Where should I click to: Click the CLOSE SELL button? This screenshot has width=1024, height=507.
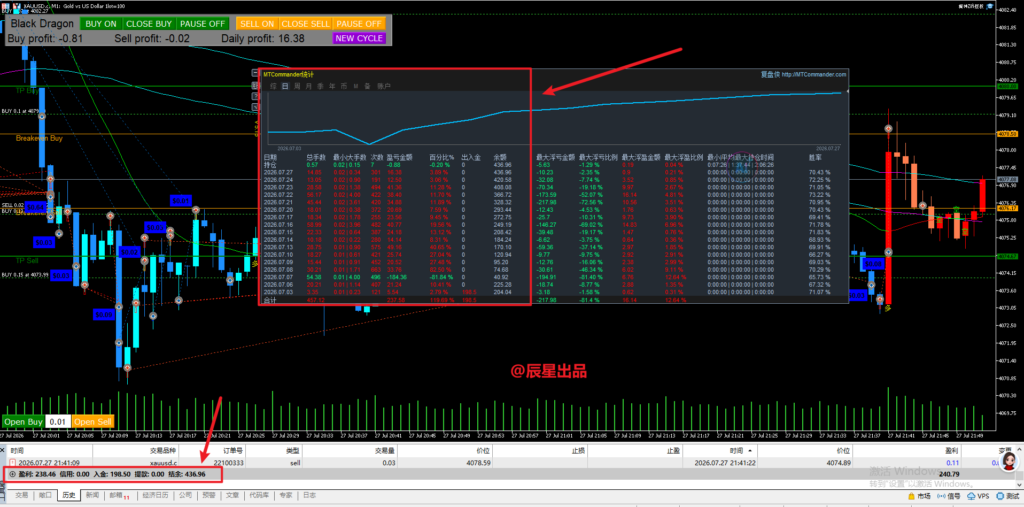click(306, 24)
